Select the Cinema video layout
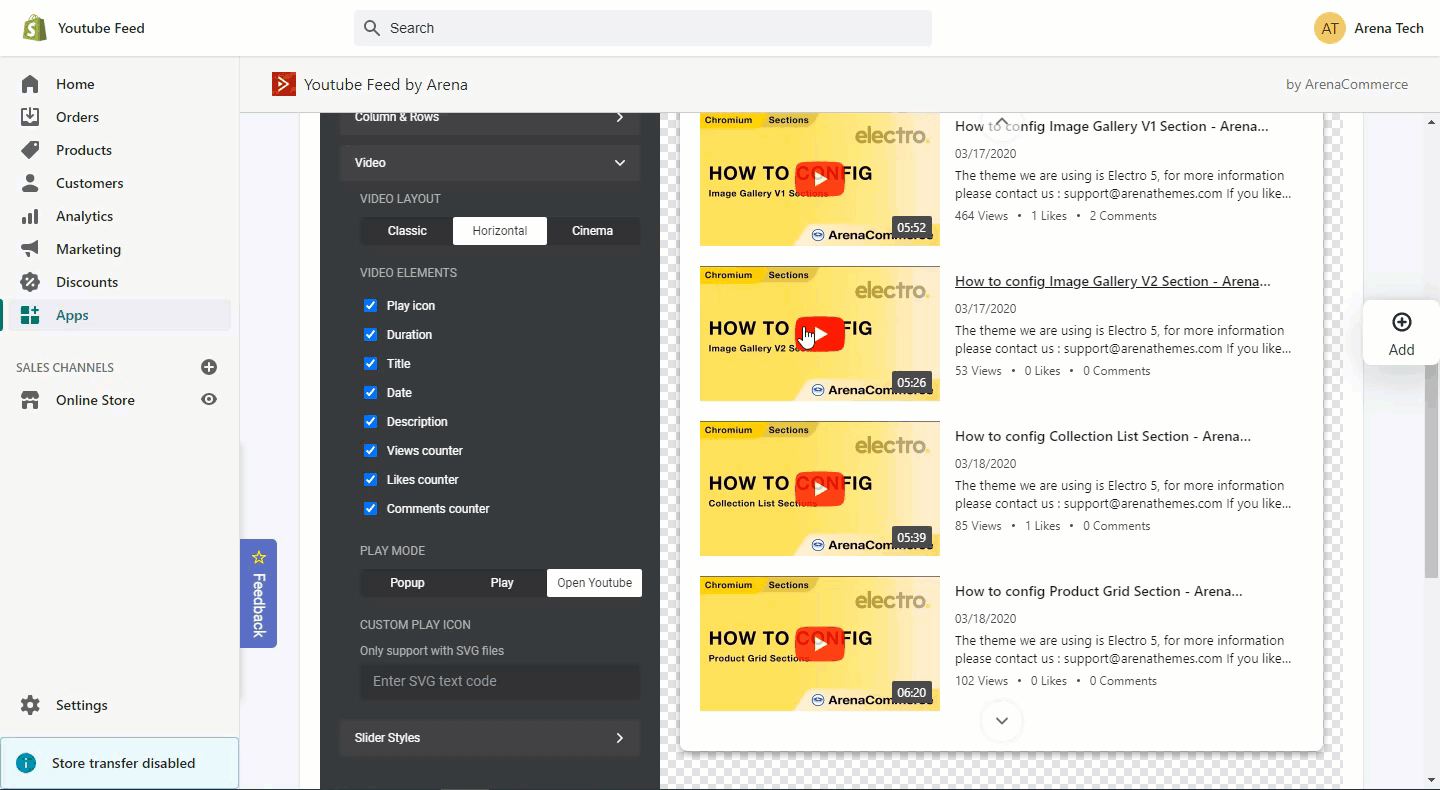Image resolution: width=1440 pixels, height=790 pixels. click(593, 231)
